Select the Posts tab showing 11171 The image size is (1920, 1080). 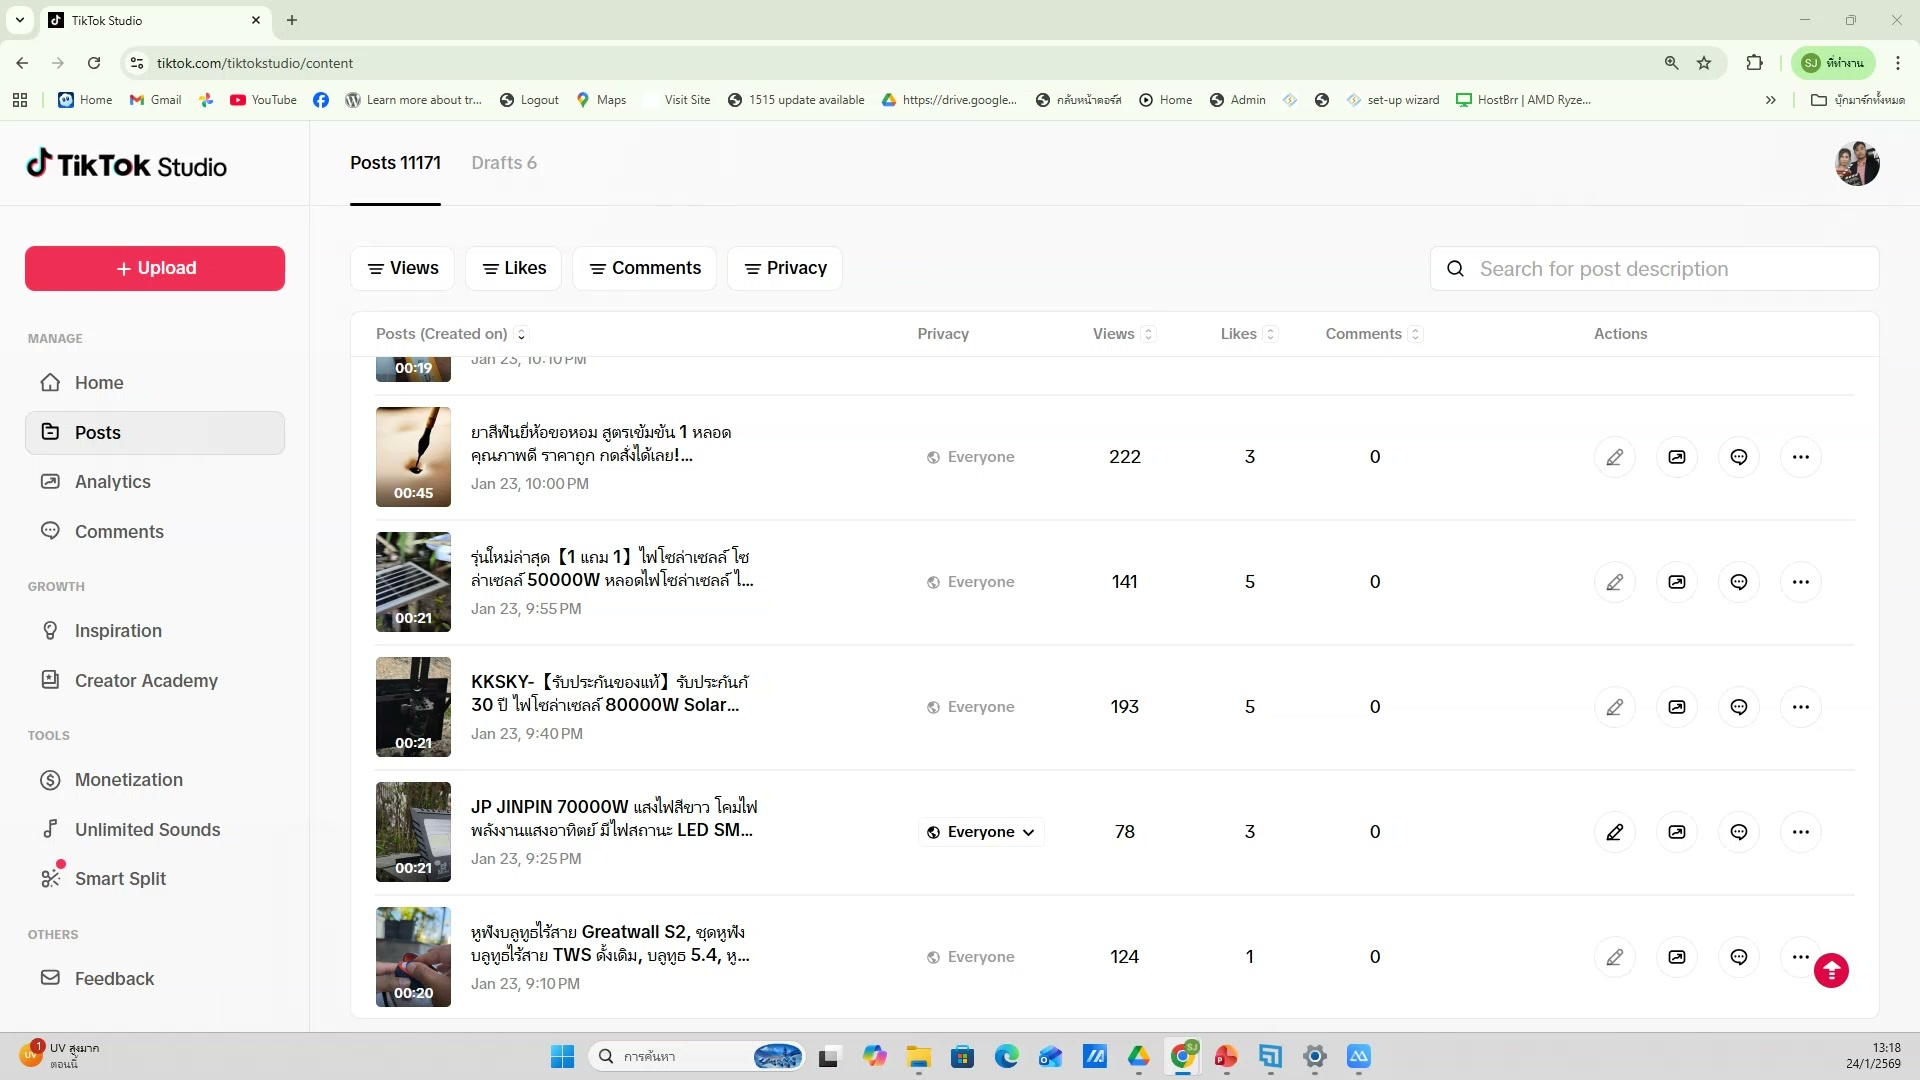tap(395, 162)
